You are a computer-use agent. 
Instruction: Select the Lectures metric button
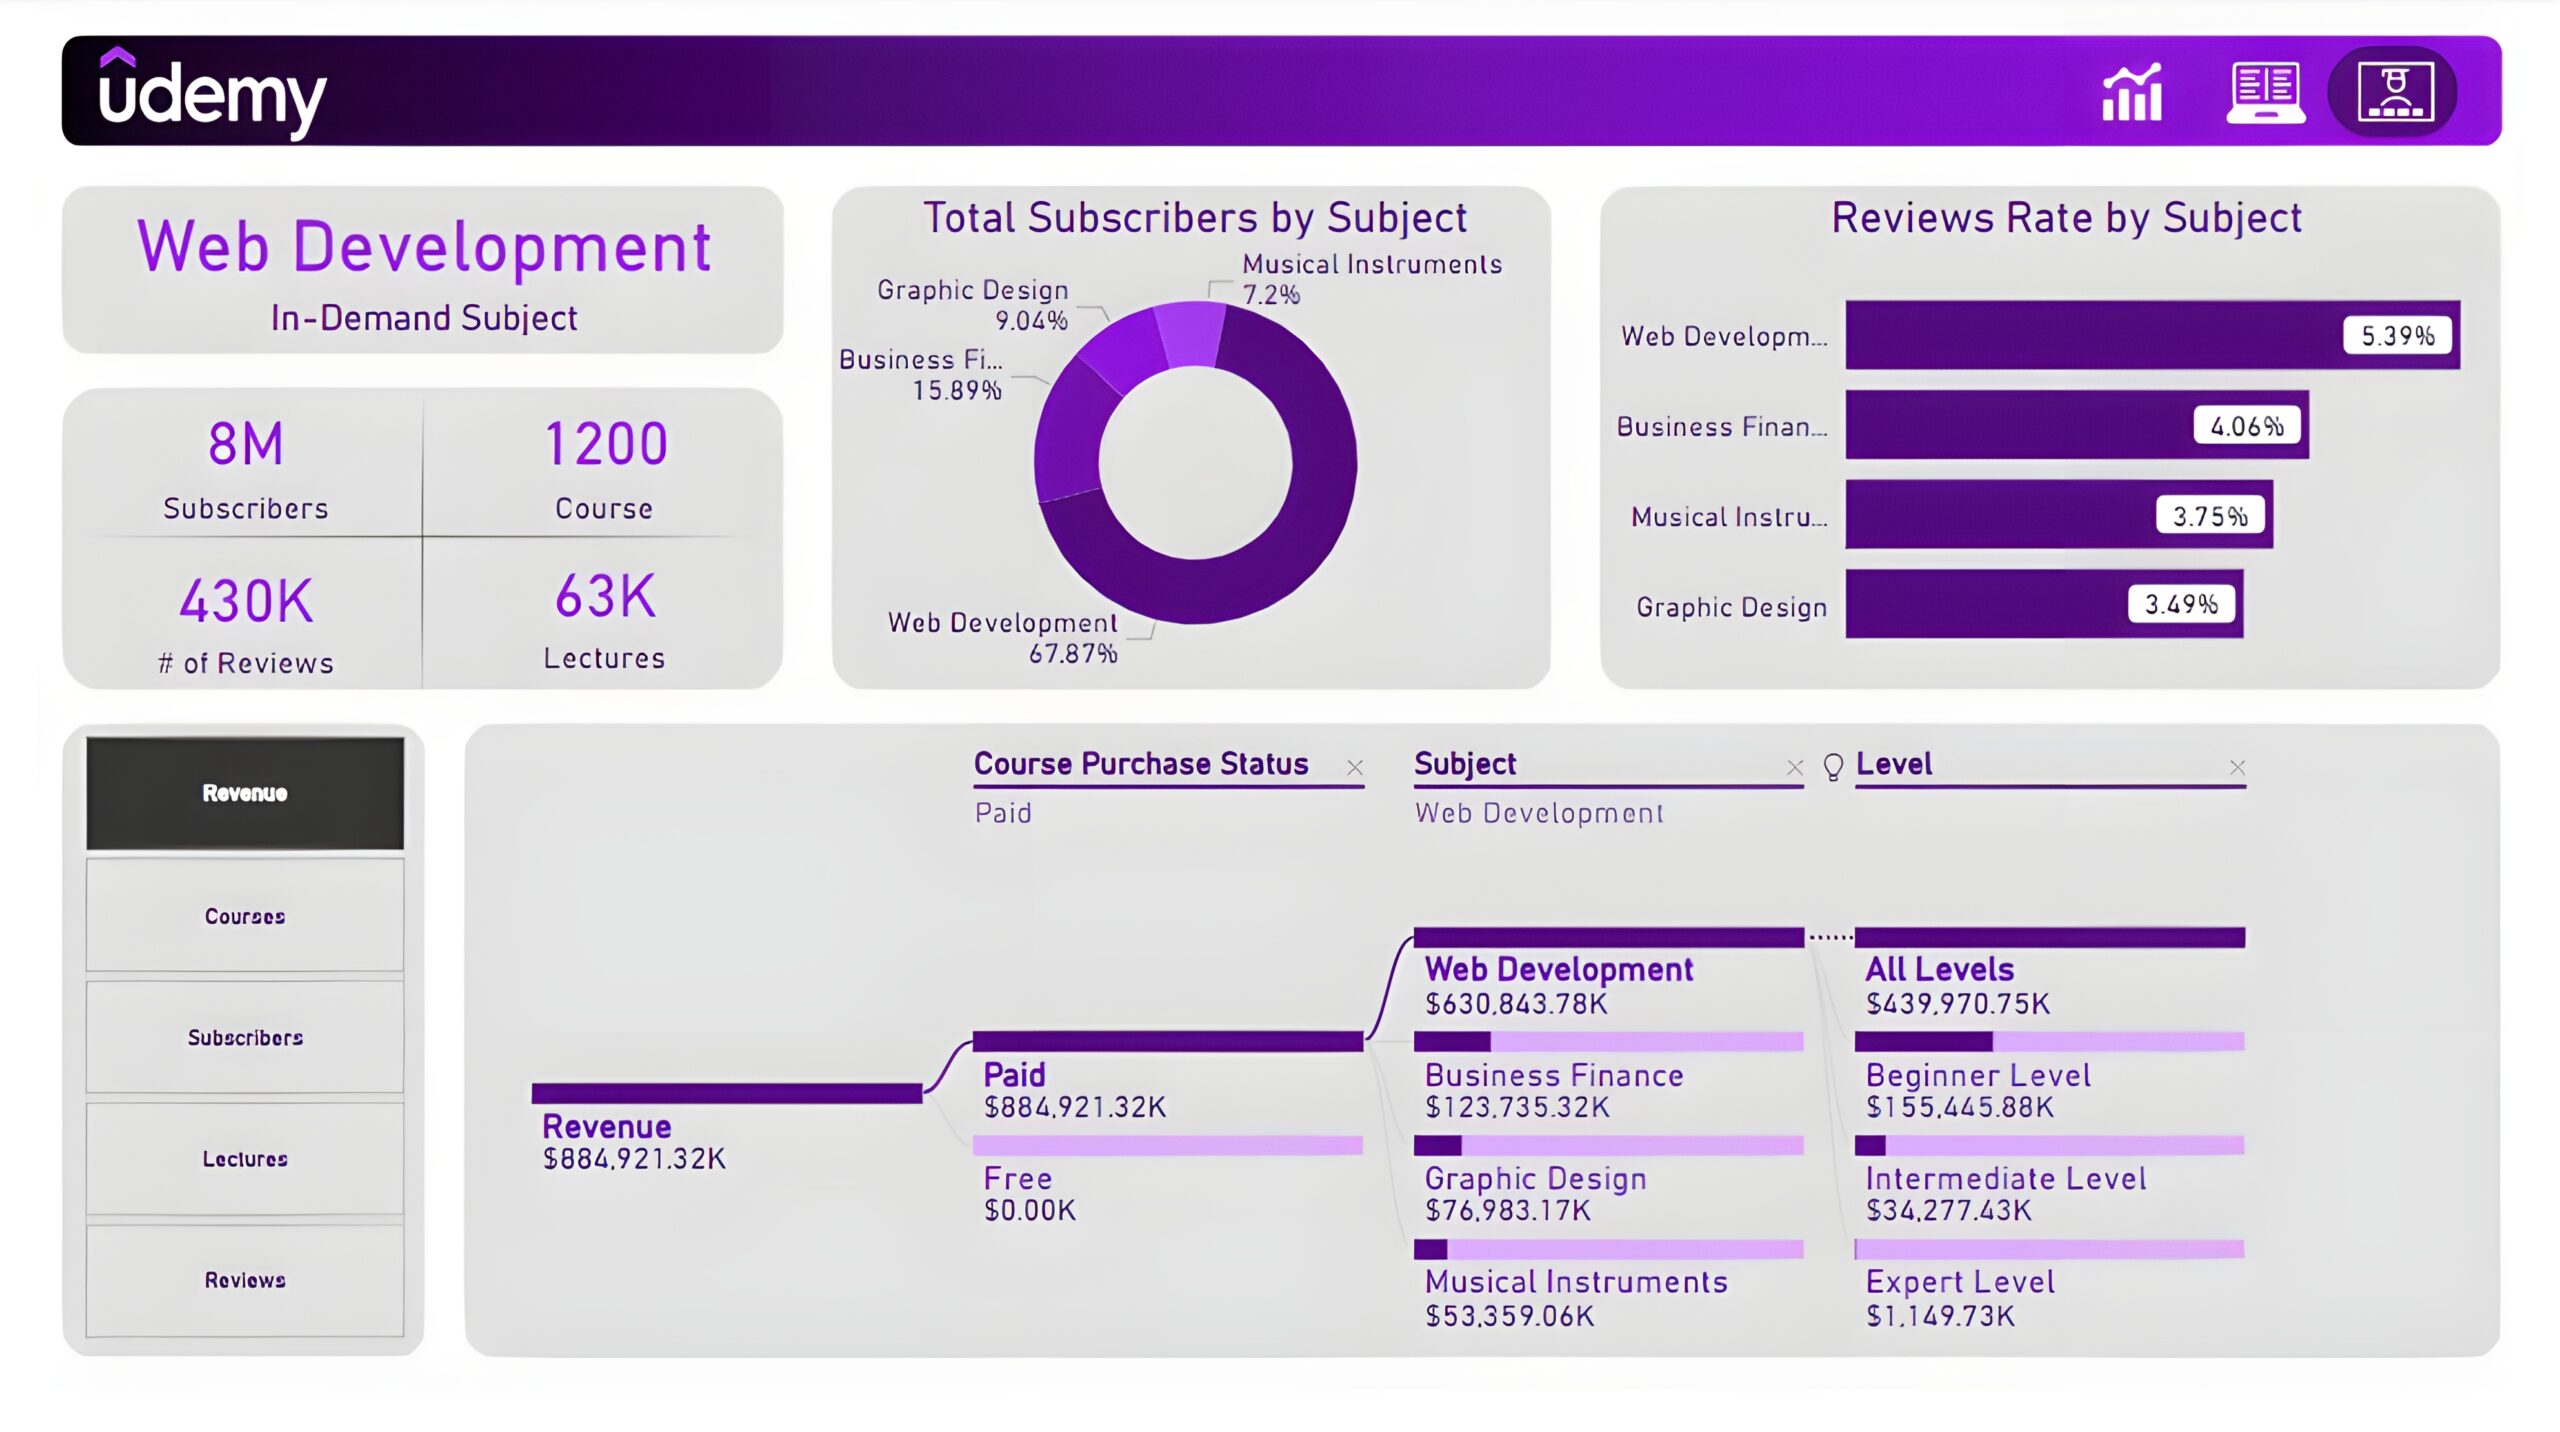[245, 1159]
